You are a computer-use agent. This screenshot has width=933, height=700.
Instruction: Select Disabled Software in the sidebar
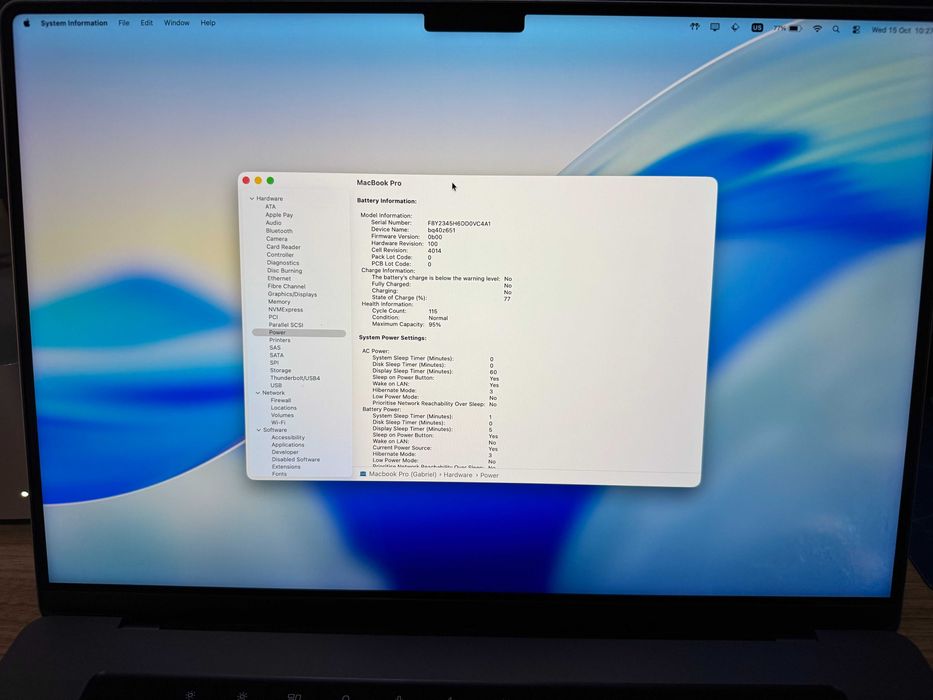(296, 460)
